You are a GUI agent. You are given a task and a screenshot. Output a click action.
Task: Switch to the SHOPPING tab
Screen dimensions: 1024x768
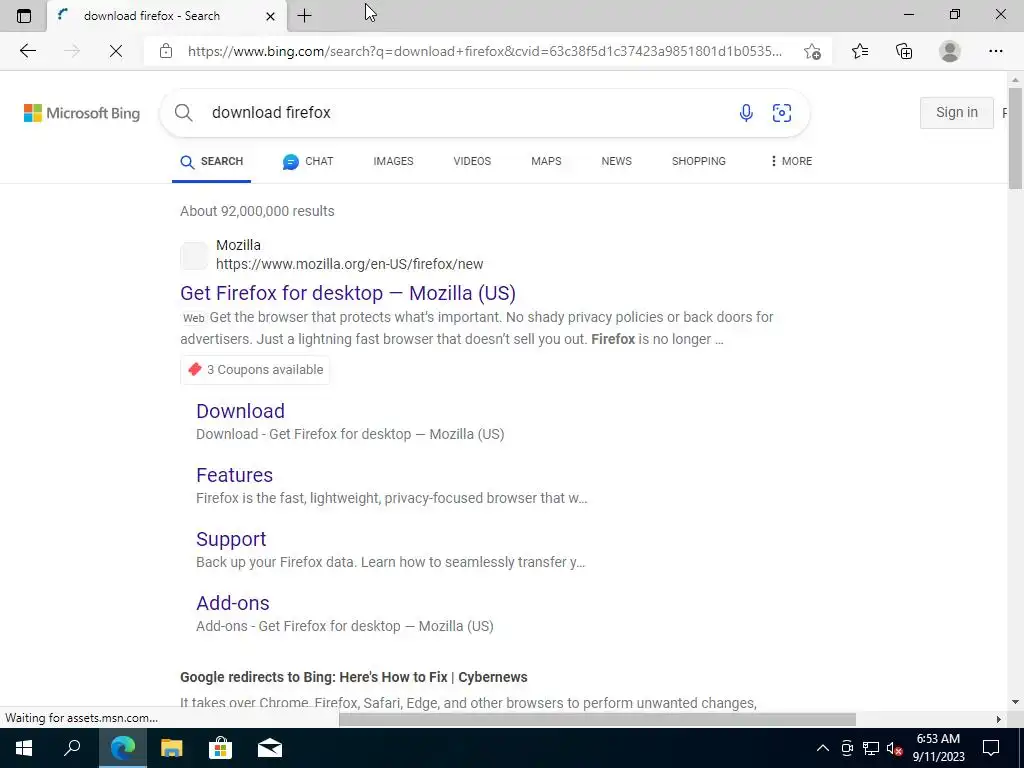click(x=699, y=161)
